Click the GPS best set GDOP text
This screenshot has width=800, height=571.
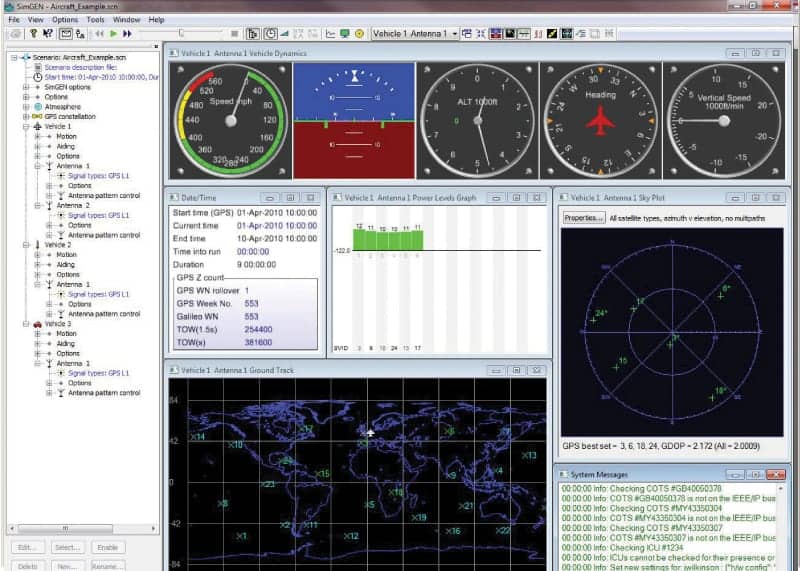pyautogui.click(x=661, y=446)
